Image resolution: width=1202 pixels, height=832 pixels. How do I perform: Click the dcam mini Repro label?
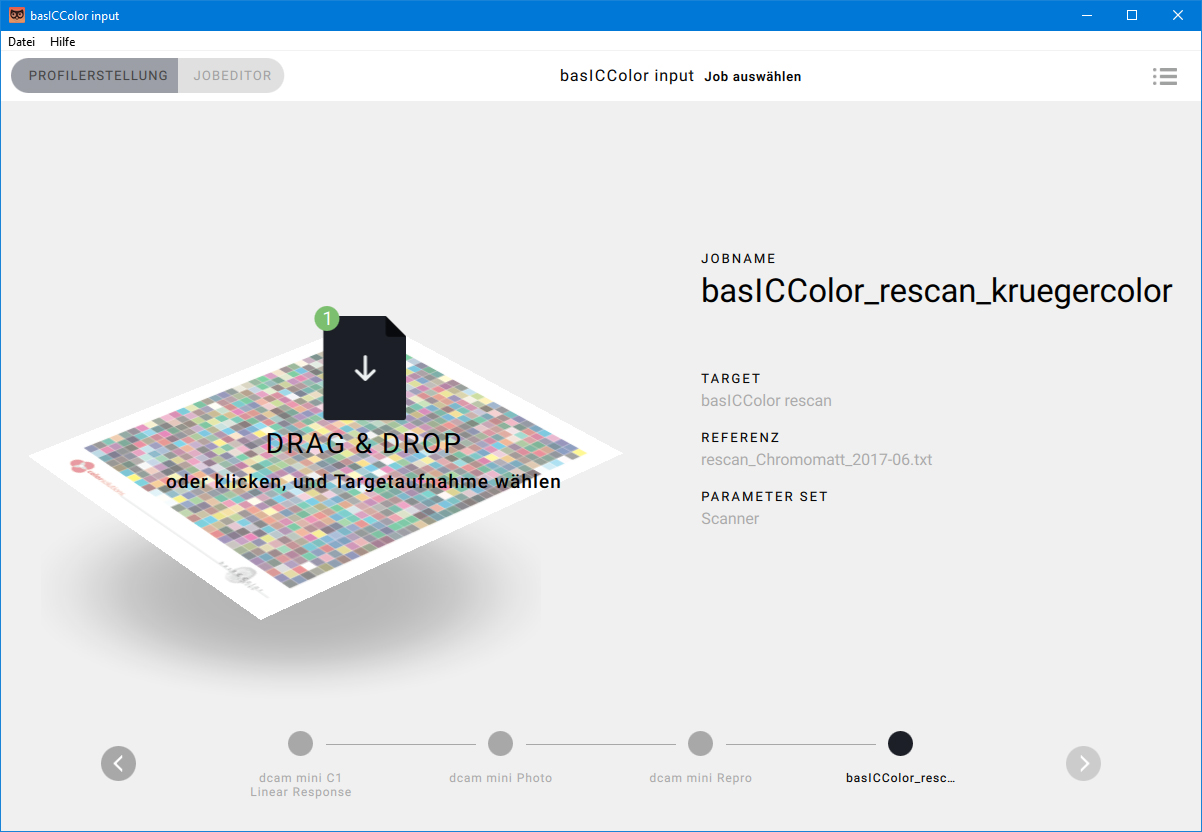tap(700, 778)
